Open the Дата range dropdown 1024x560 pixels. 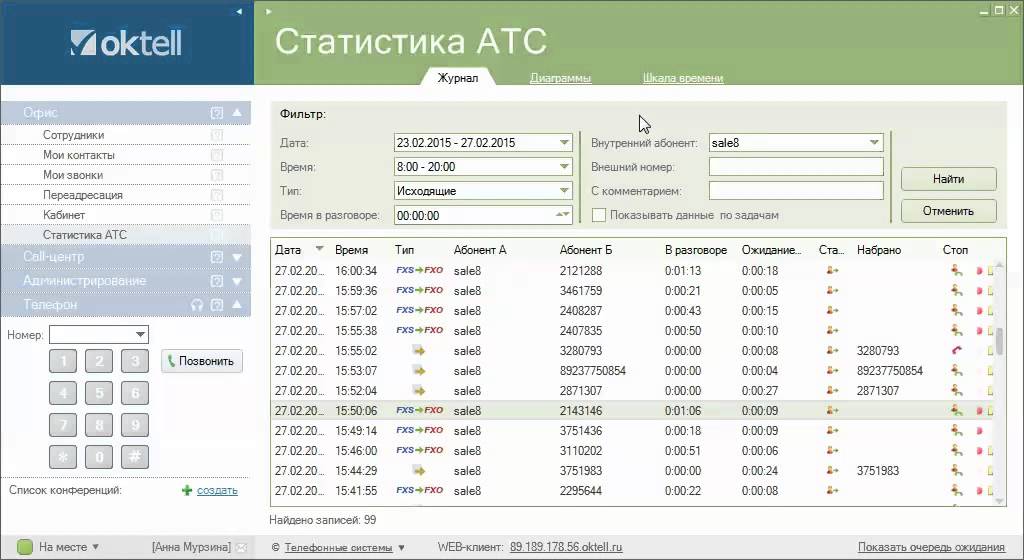tap(564, 142)
